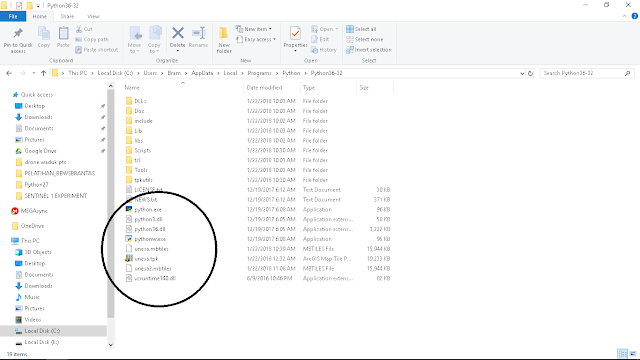Open the New item dropdown
Screen dimensions: 640x360
click(x=253, y=29)
